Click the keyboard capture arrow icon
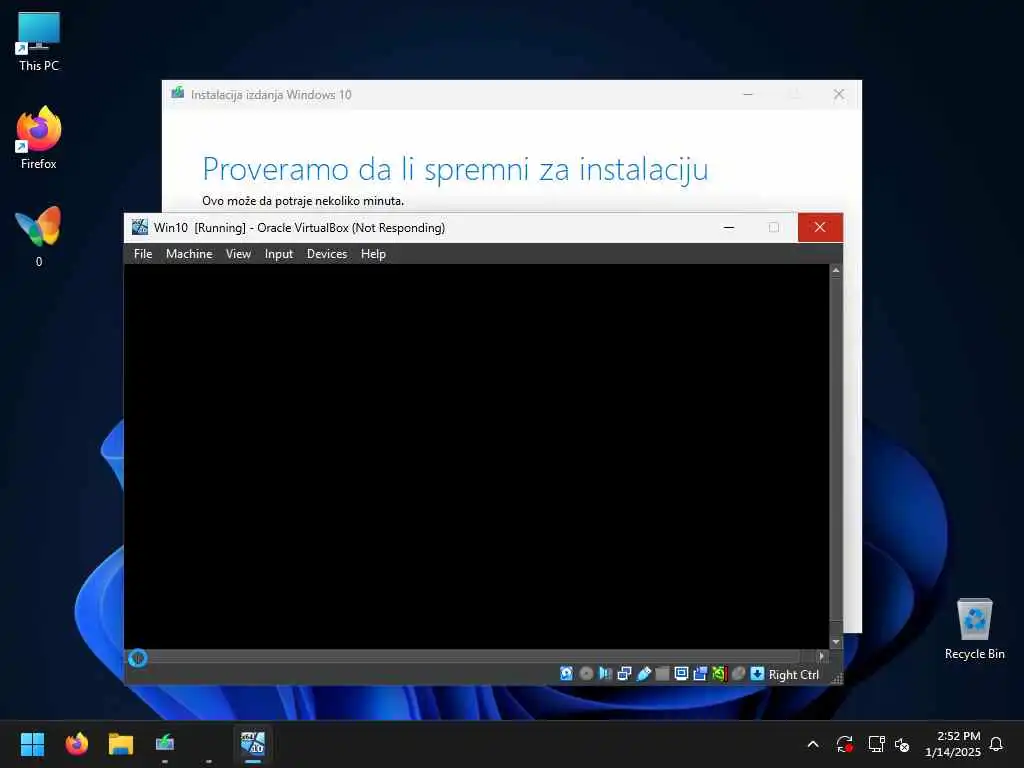 pyautogui.click(x=757, y=673)
